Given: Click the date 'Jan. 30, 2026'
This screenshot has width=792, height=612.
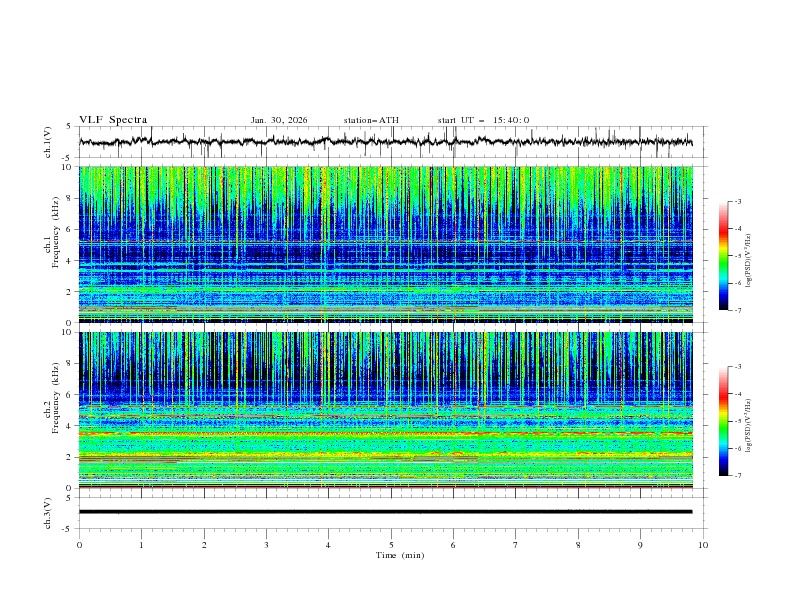Looking at the screenshot, I should [279, 120].
